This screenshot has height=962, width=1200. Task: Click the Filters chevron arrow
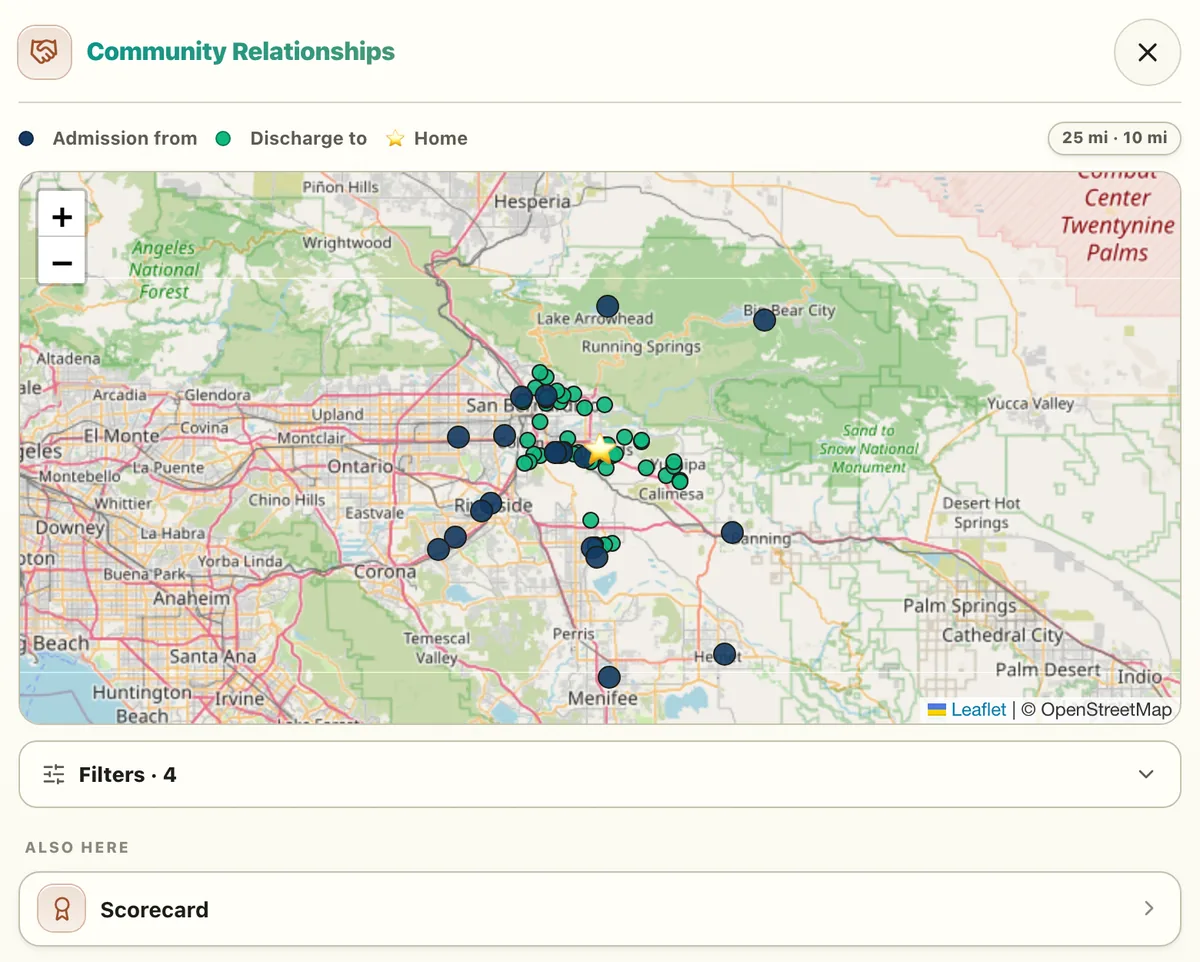click(x=1146, y=774)
